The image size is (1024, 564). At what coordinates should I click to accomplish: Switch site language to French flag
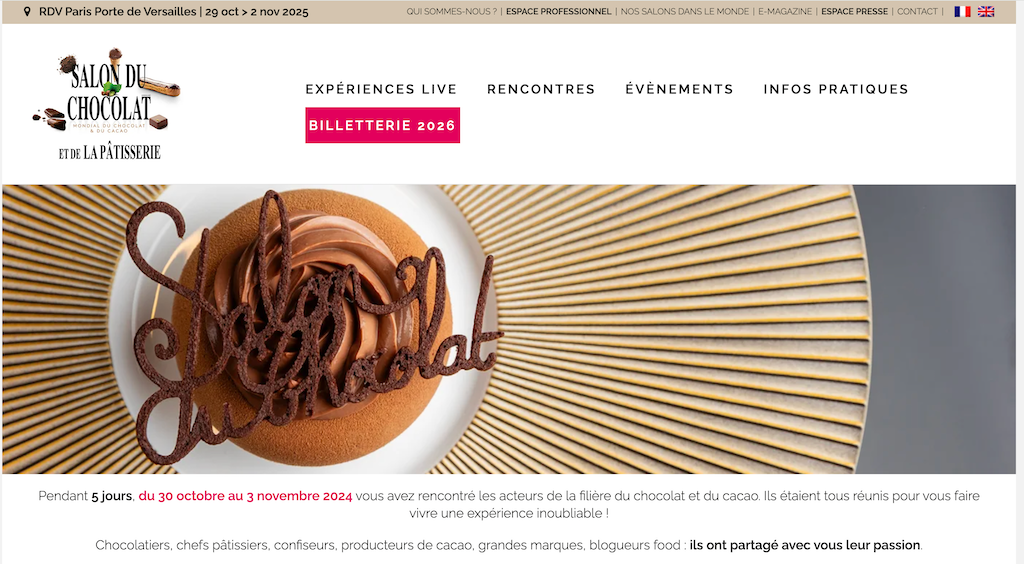[962, 12]
